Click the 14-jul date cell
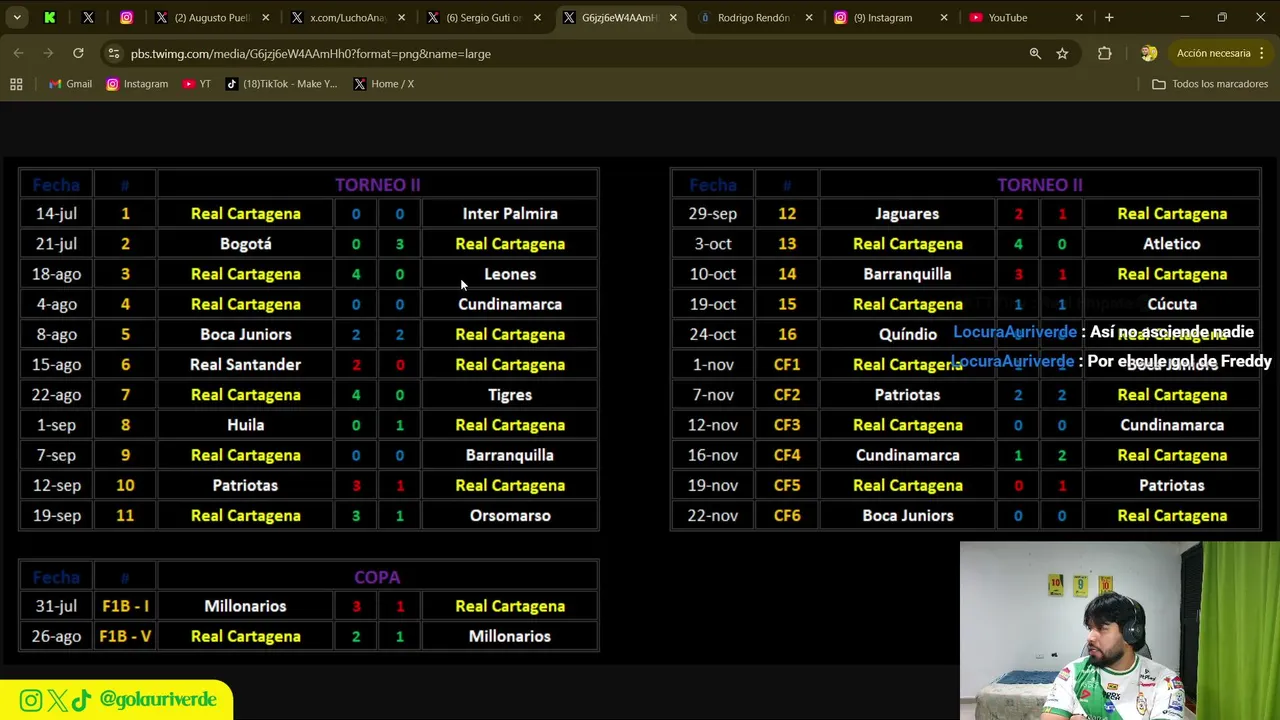This screenshot has width=1280, height=720. coord(56,214)
